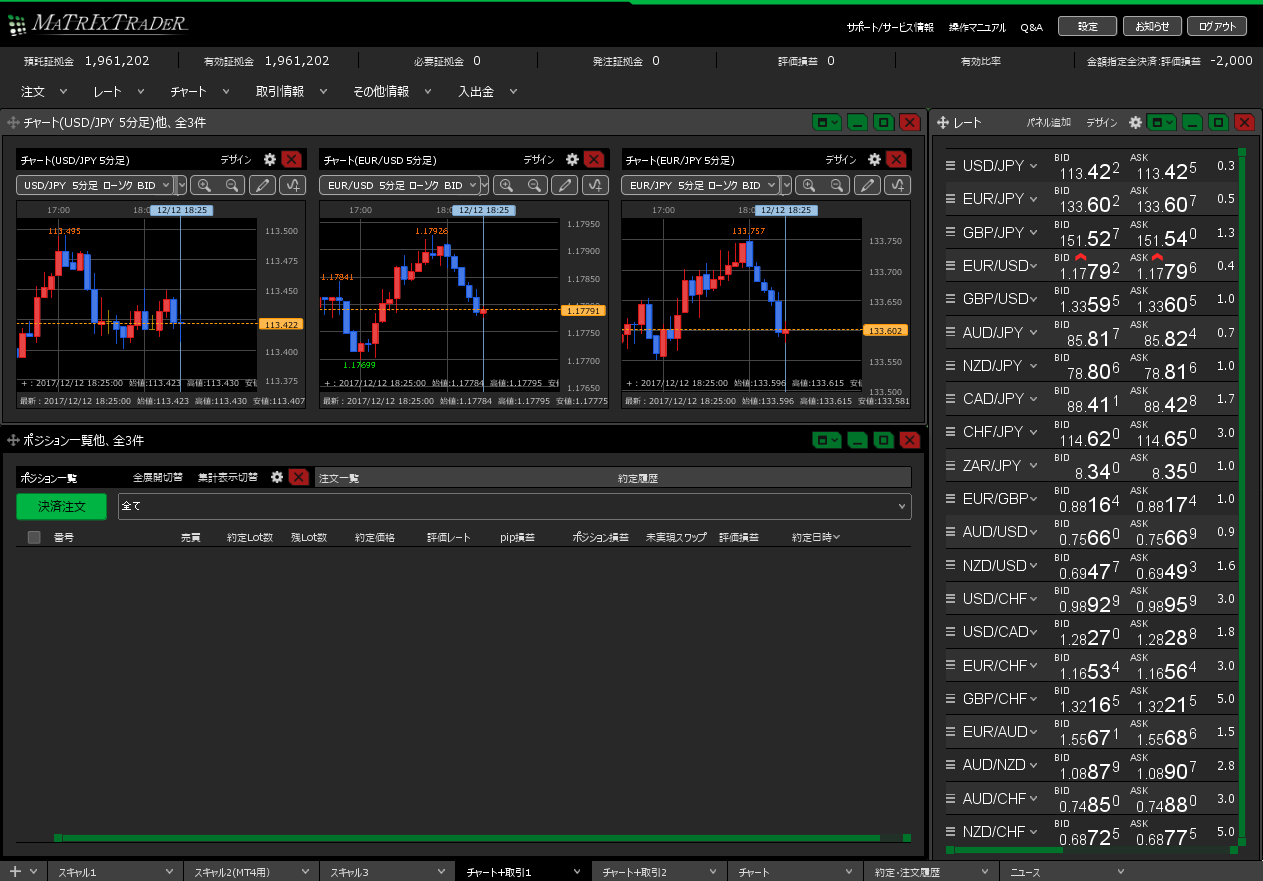Grab the move handle of the レート panel

[x=943, y=123]
